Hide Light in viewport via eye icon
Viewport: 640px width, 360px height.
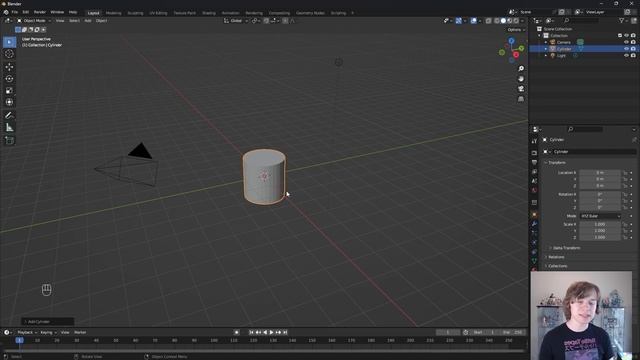(627, 56)
